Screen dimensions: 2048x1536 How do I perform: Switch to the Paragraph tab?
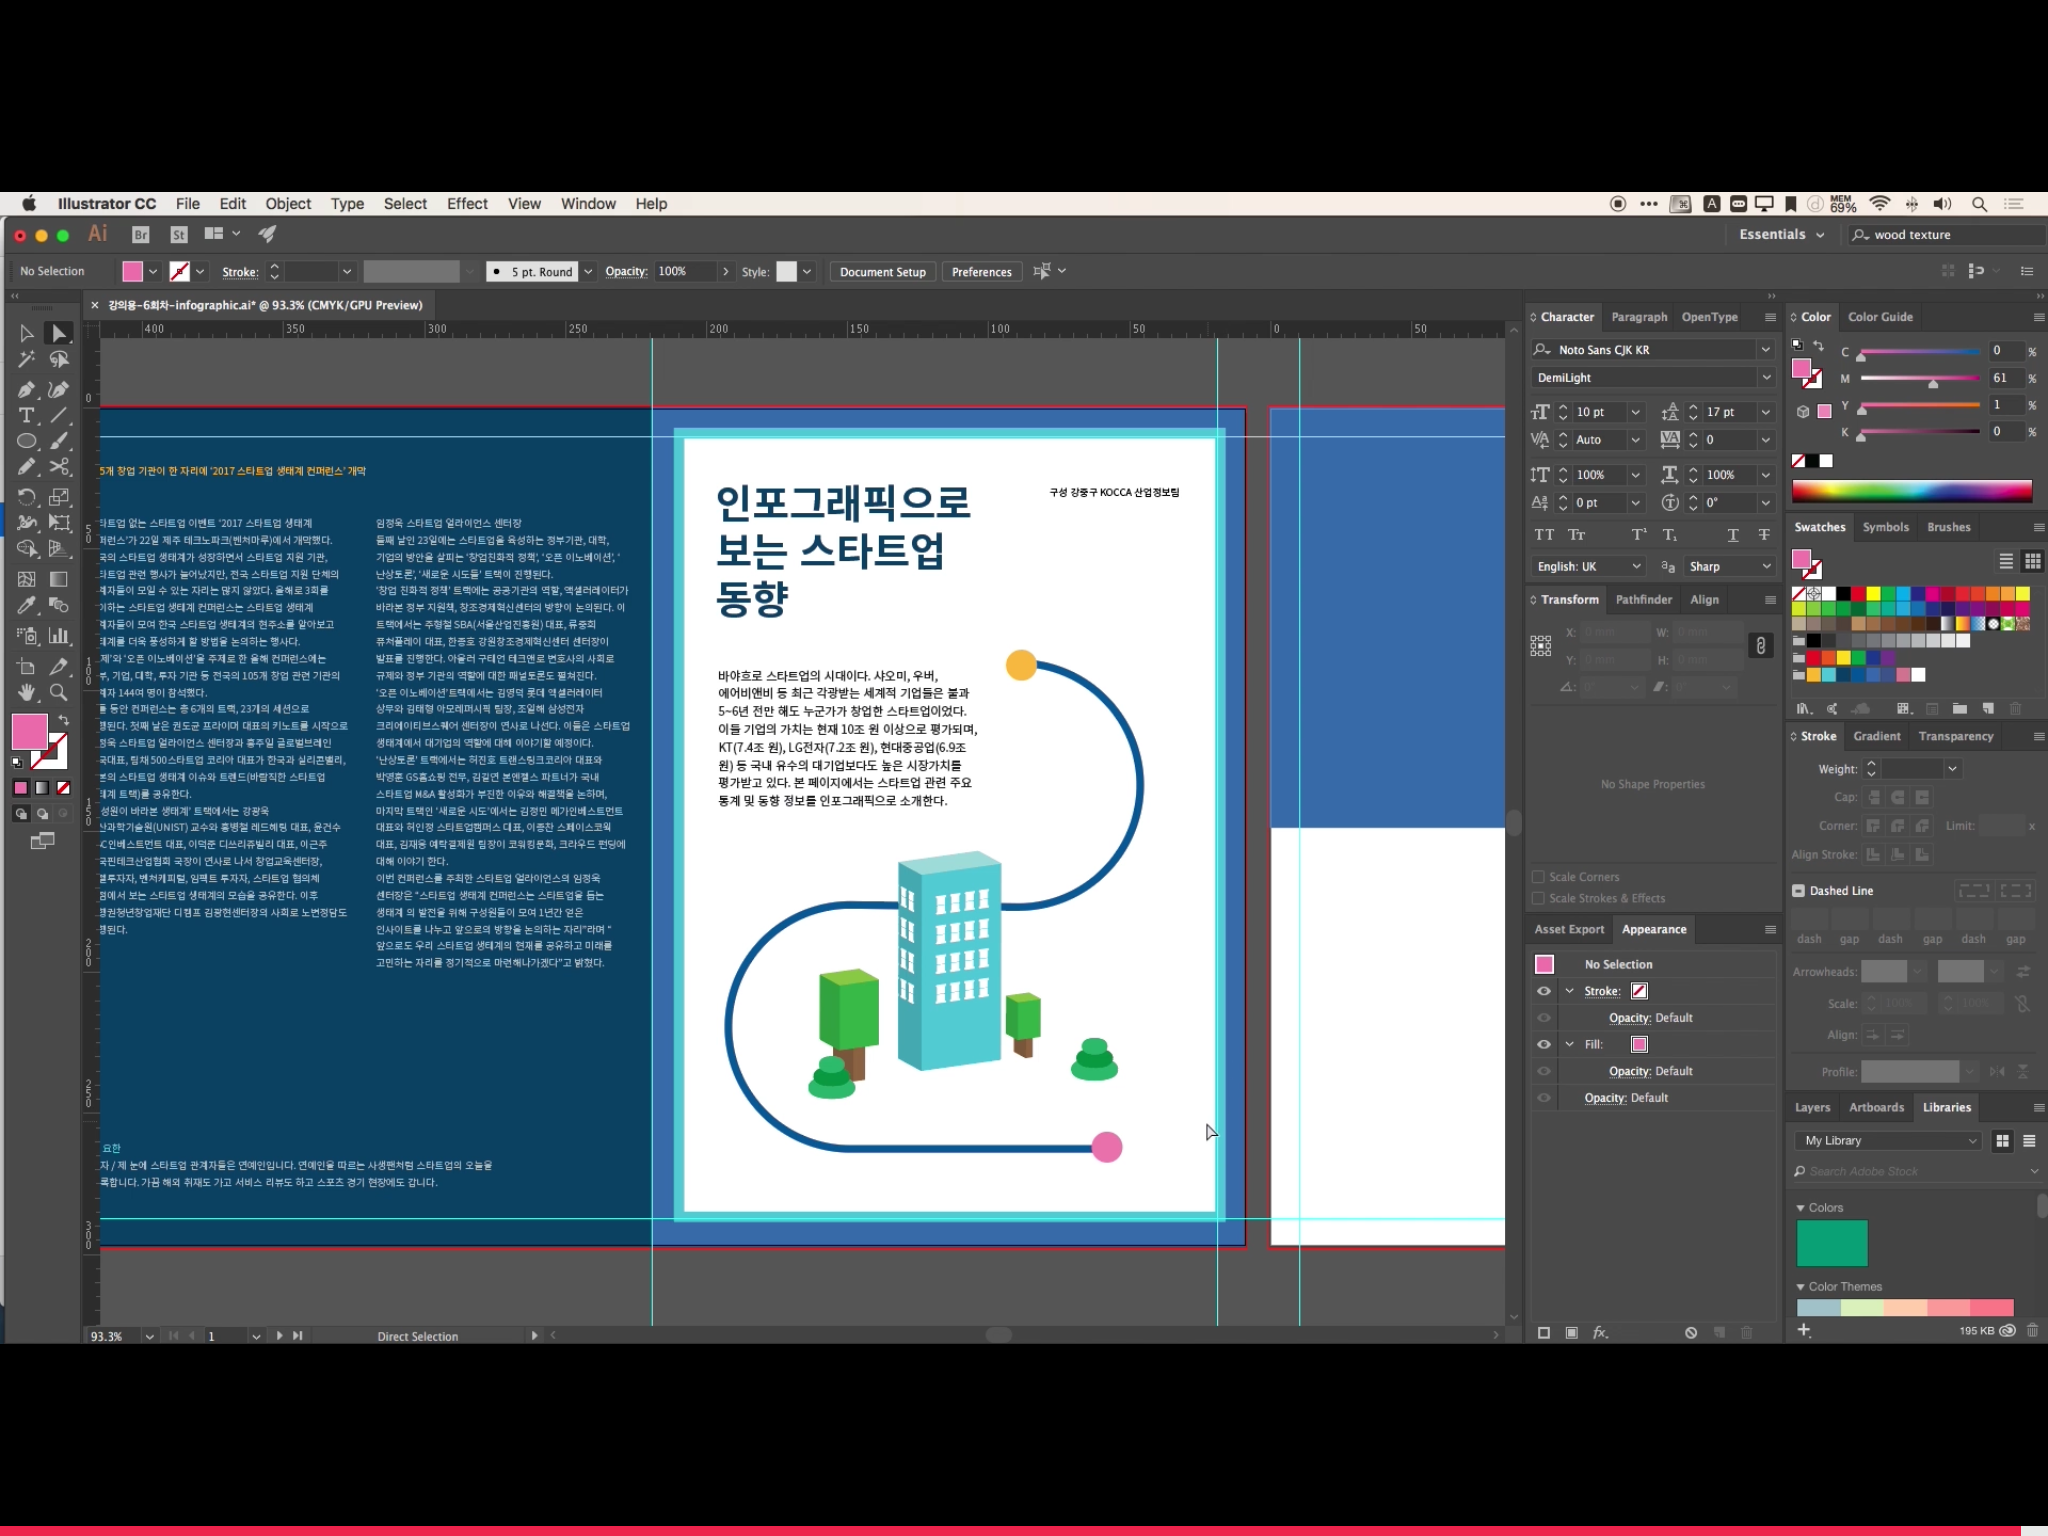(x=1639, y=317)
